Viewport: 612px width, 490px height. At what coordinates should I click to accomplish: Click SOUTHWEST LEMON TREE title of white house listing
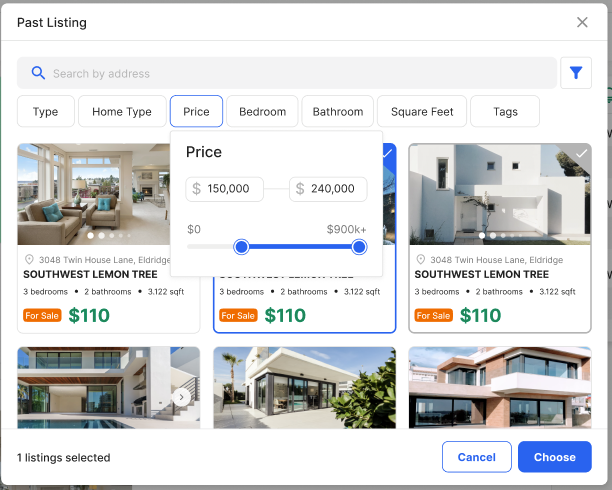pyautogui.click(x=482, y=274)
